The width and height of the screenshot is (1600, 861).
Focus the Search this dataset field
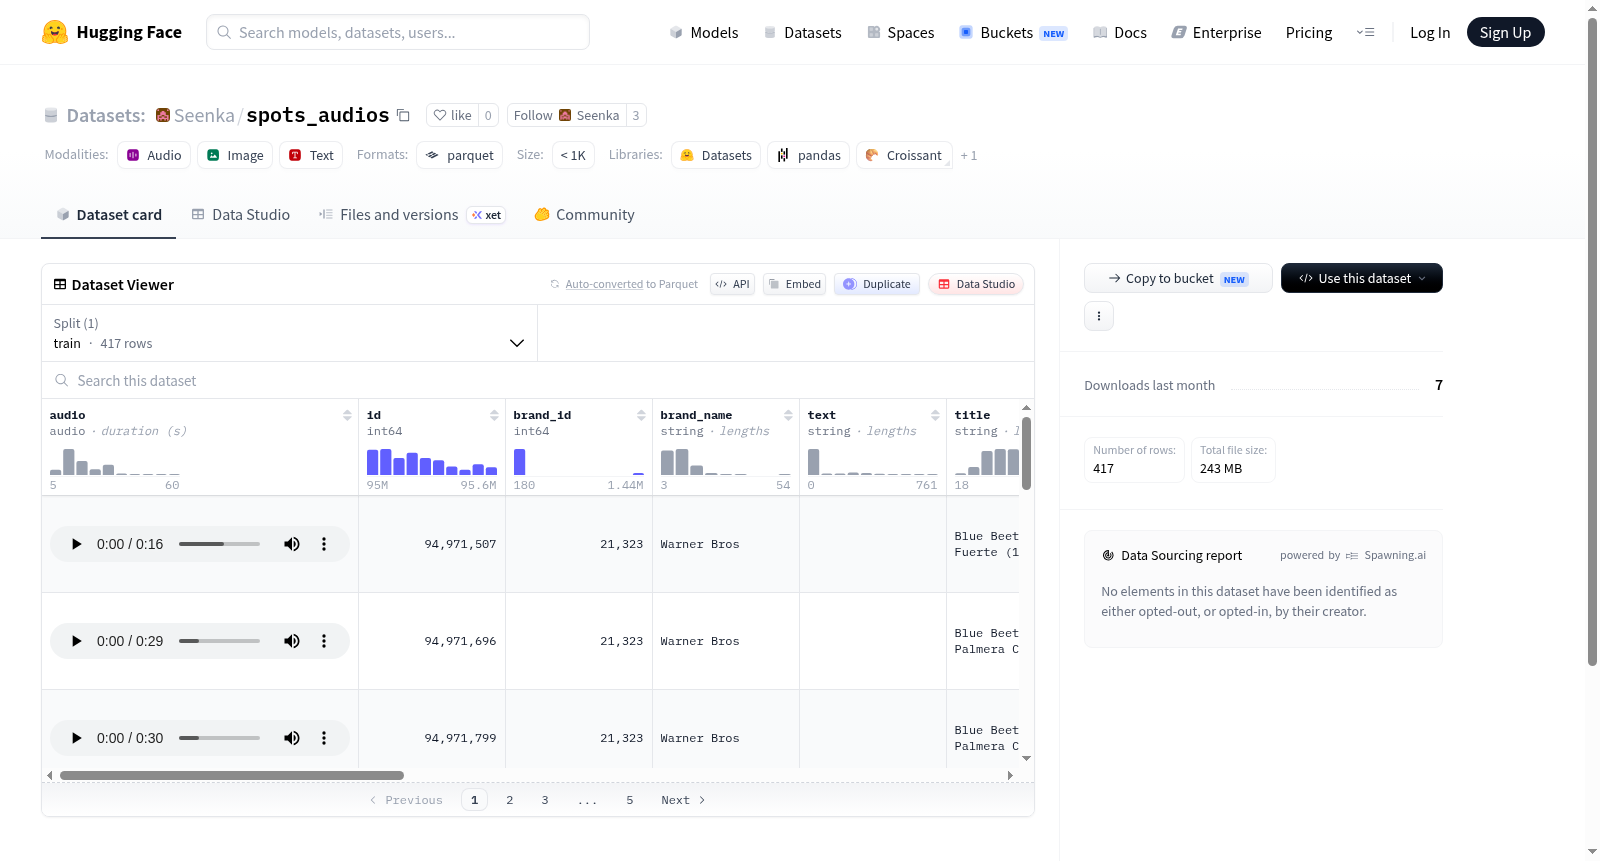point(538,380)
